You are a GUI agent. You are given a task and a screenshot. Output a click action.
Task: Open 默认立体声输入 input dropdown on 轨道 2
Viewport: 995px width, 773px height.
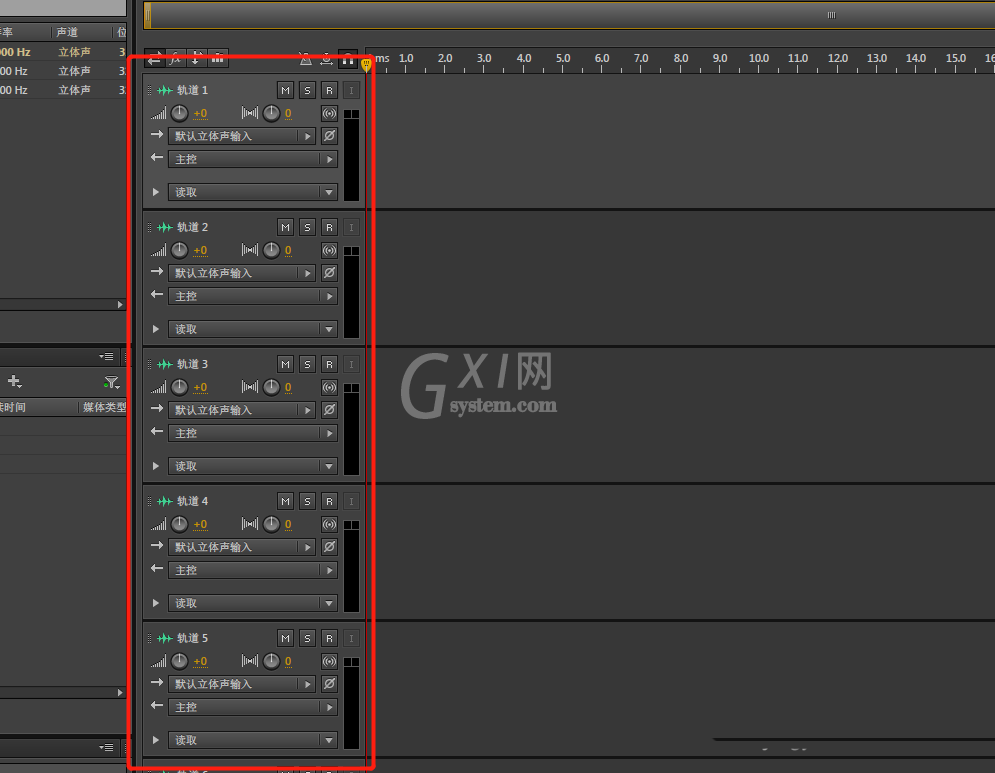[x=242, y=273]
